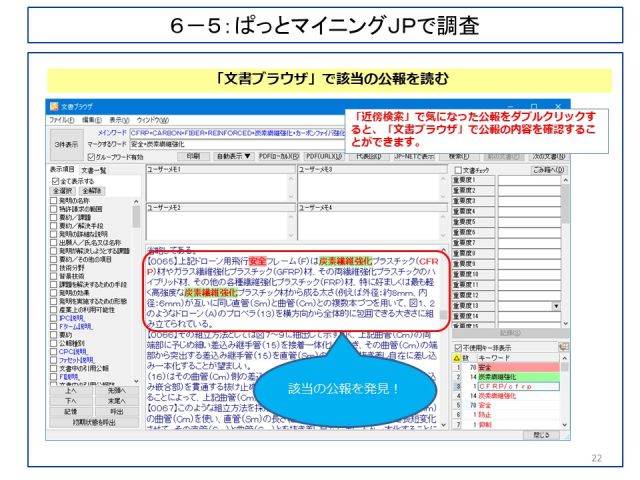Click the 記憶 button in left panel
This screenshot has width=640, height=480.
click(71, 412)
